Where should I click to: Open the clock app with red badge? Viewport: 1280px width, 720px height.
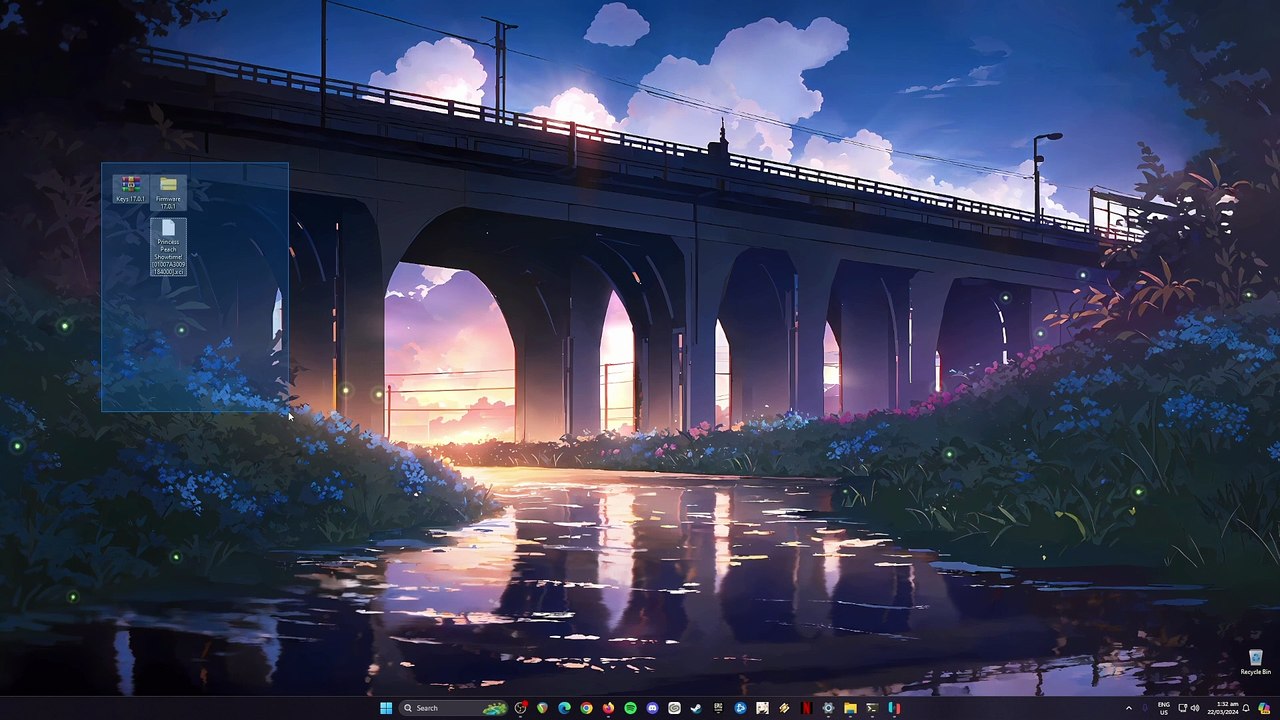tap(520, 708)
